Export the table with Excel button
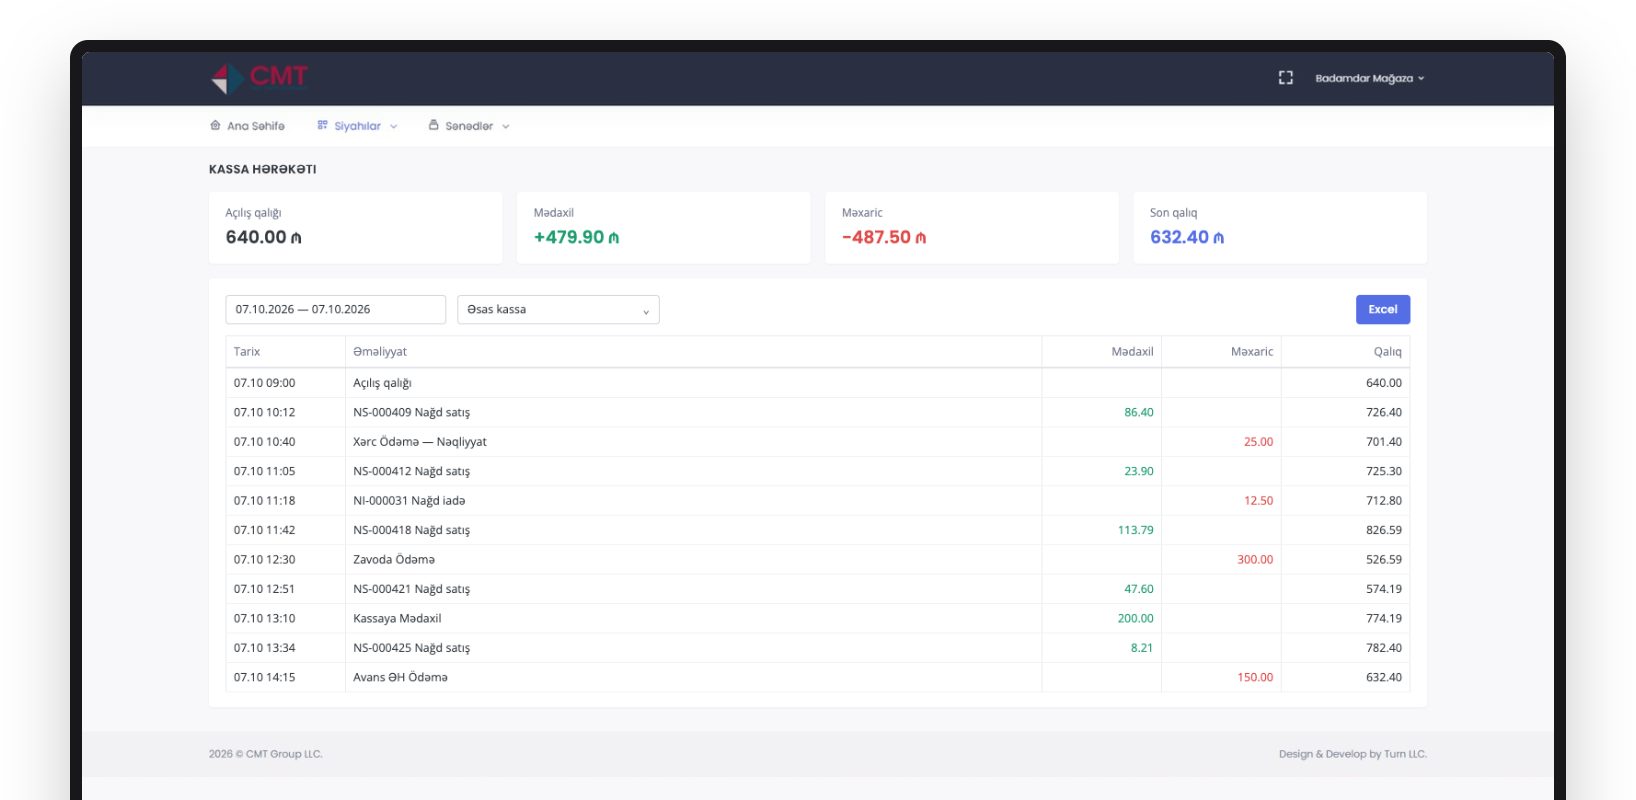Image resolution: width=1636 pixels, height=800 pixels. tap(1383, 309)
